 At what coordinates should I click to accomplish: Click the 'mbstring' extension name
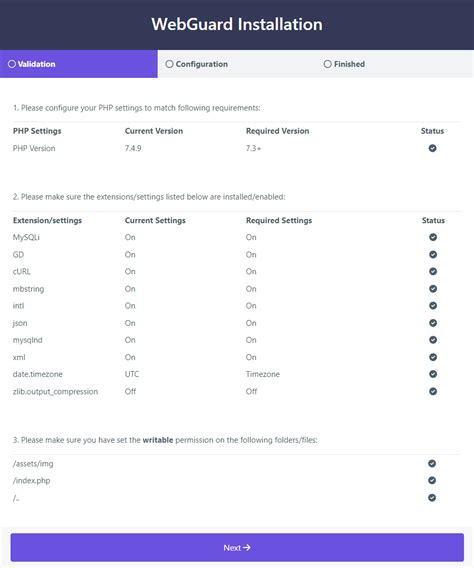point(28,289)
